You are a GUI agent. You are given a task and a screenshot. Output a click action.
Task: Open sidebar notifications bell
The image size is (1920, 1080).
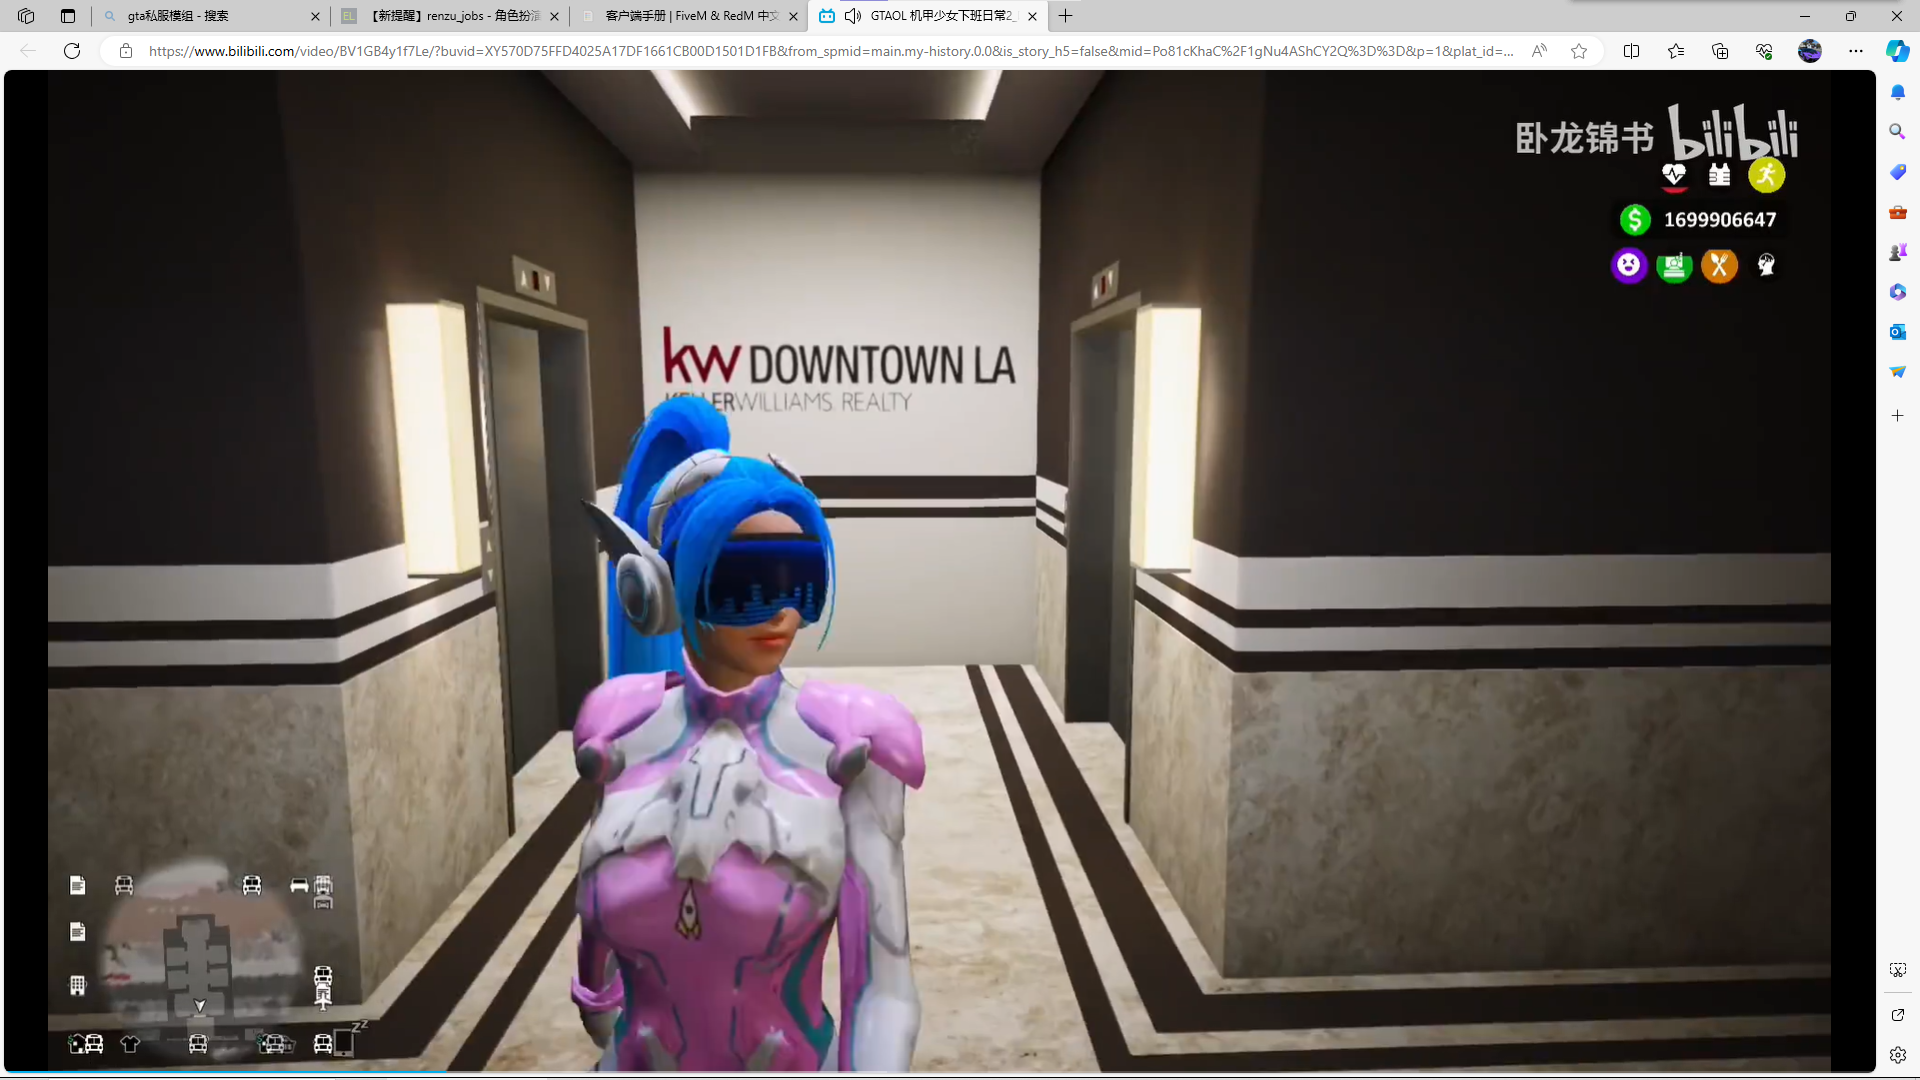(x=1898, y=92)
